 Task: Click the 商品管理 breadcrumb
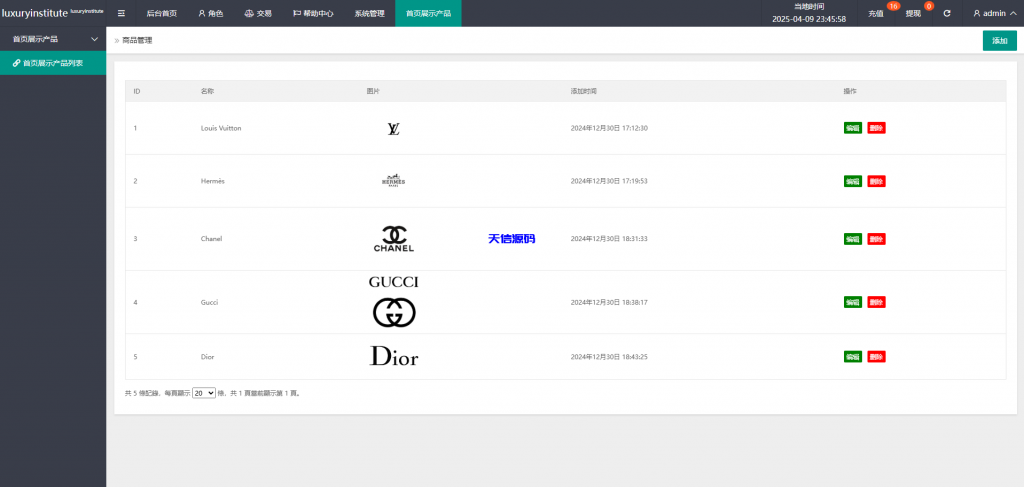tap(137, 40)
